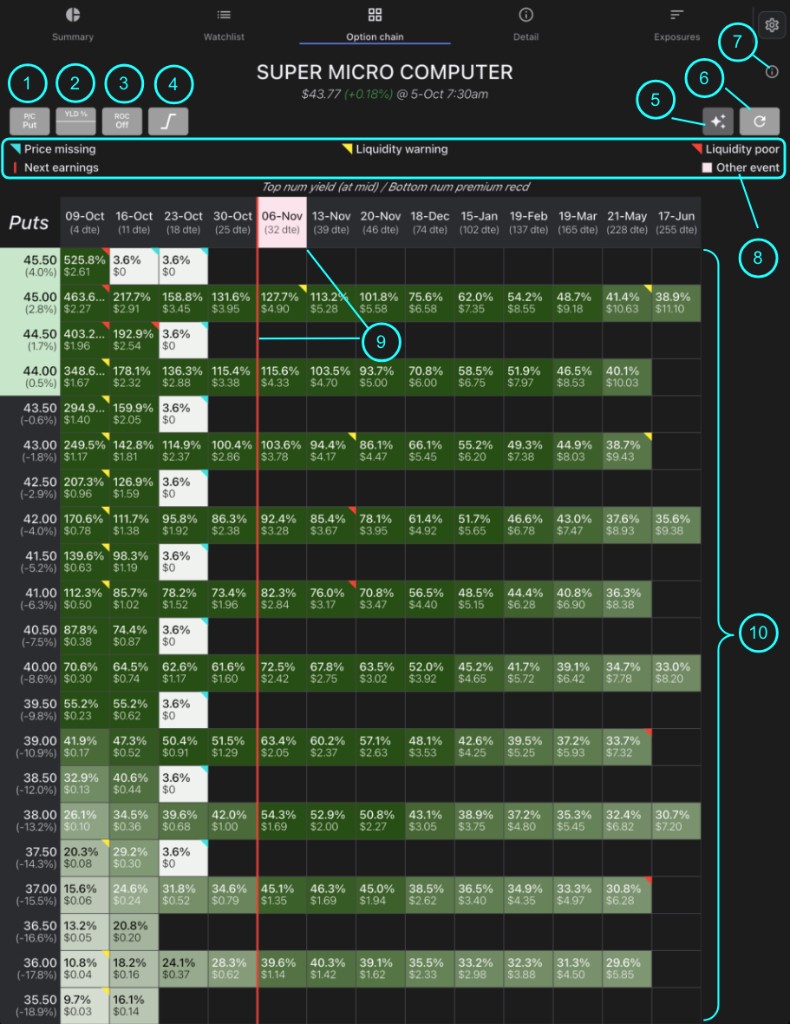This screenshot has width=790, height=1024.
Task: Select the highlighted 06-Nov expiry header
Action: 282,222
